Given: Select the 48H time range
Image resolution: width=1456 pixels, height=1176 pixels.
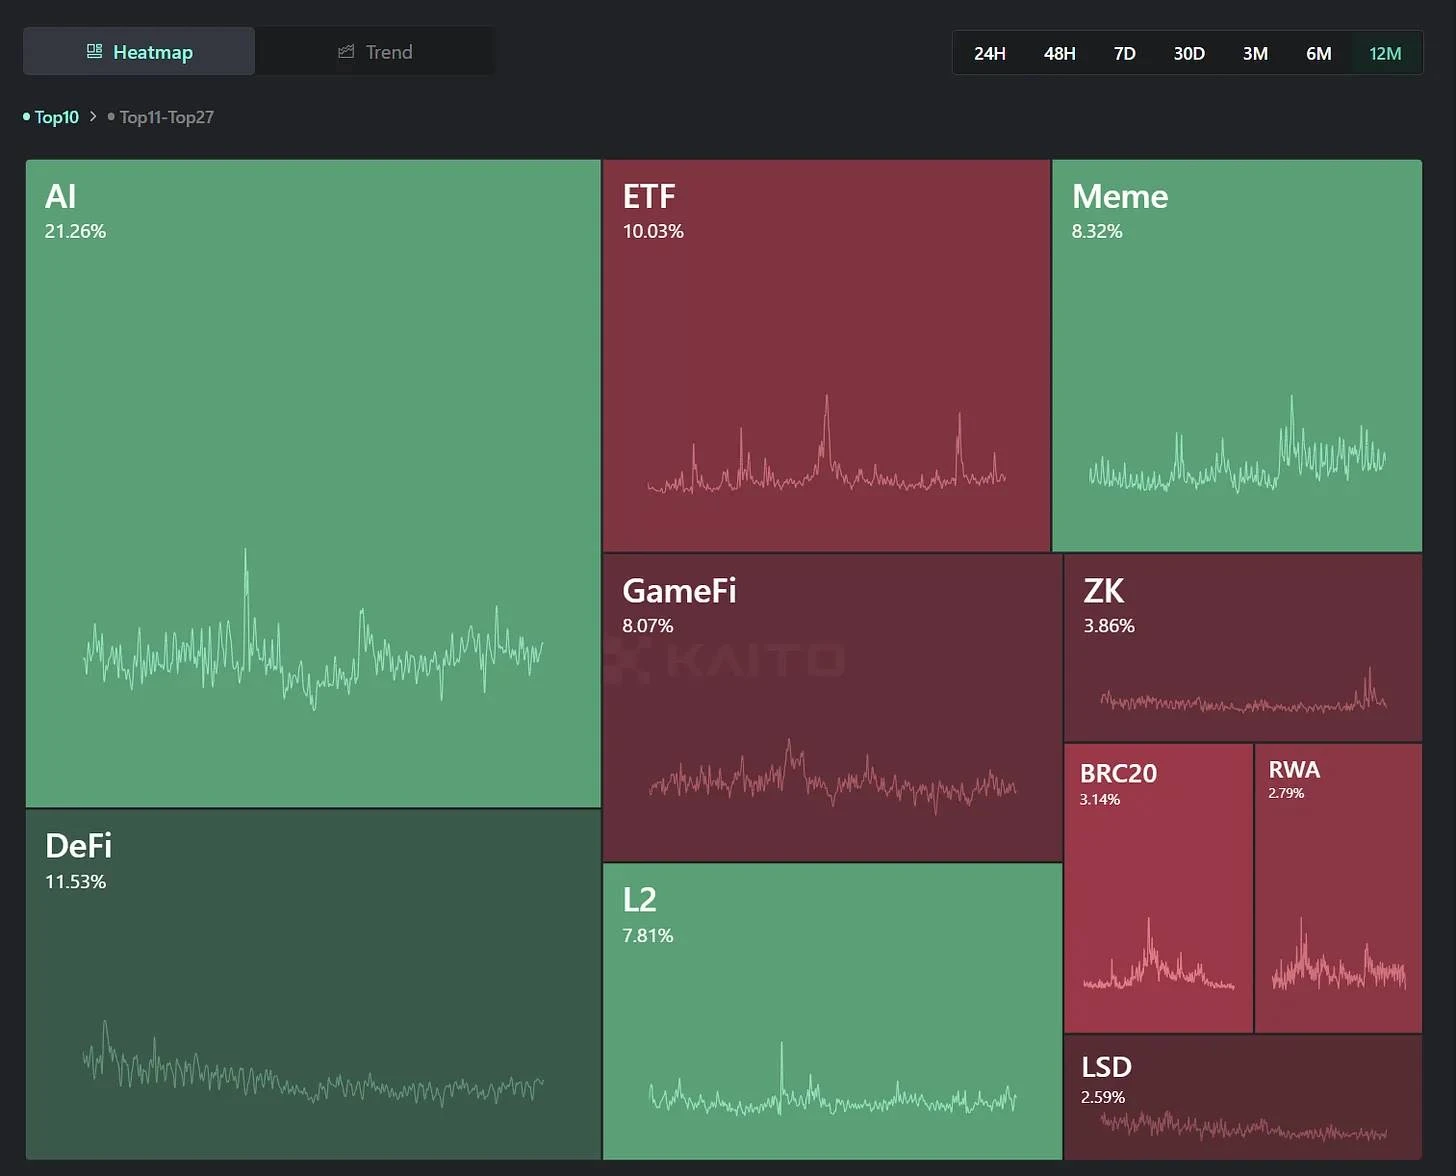Looking at the screenshot, I should pos(1059,53).
